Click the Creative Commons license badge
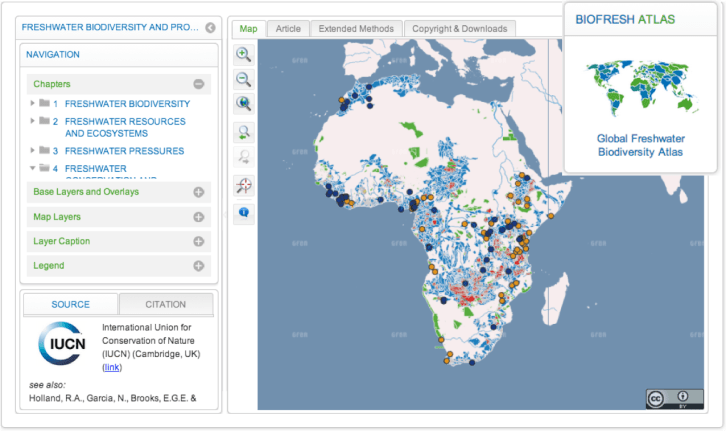 [675, 399]
